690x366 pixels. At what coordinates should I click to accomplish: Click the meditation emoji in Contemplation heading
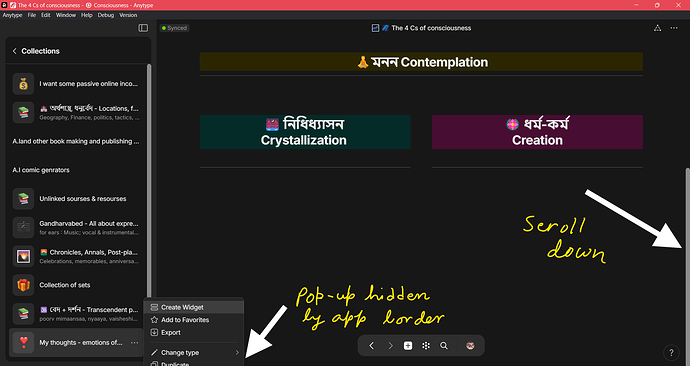[363, 62]
